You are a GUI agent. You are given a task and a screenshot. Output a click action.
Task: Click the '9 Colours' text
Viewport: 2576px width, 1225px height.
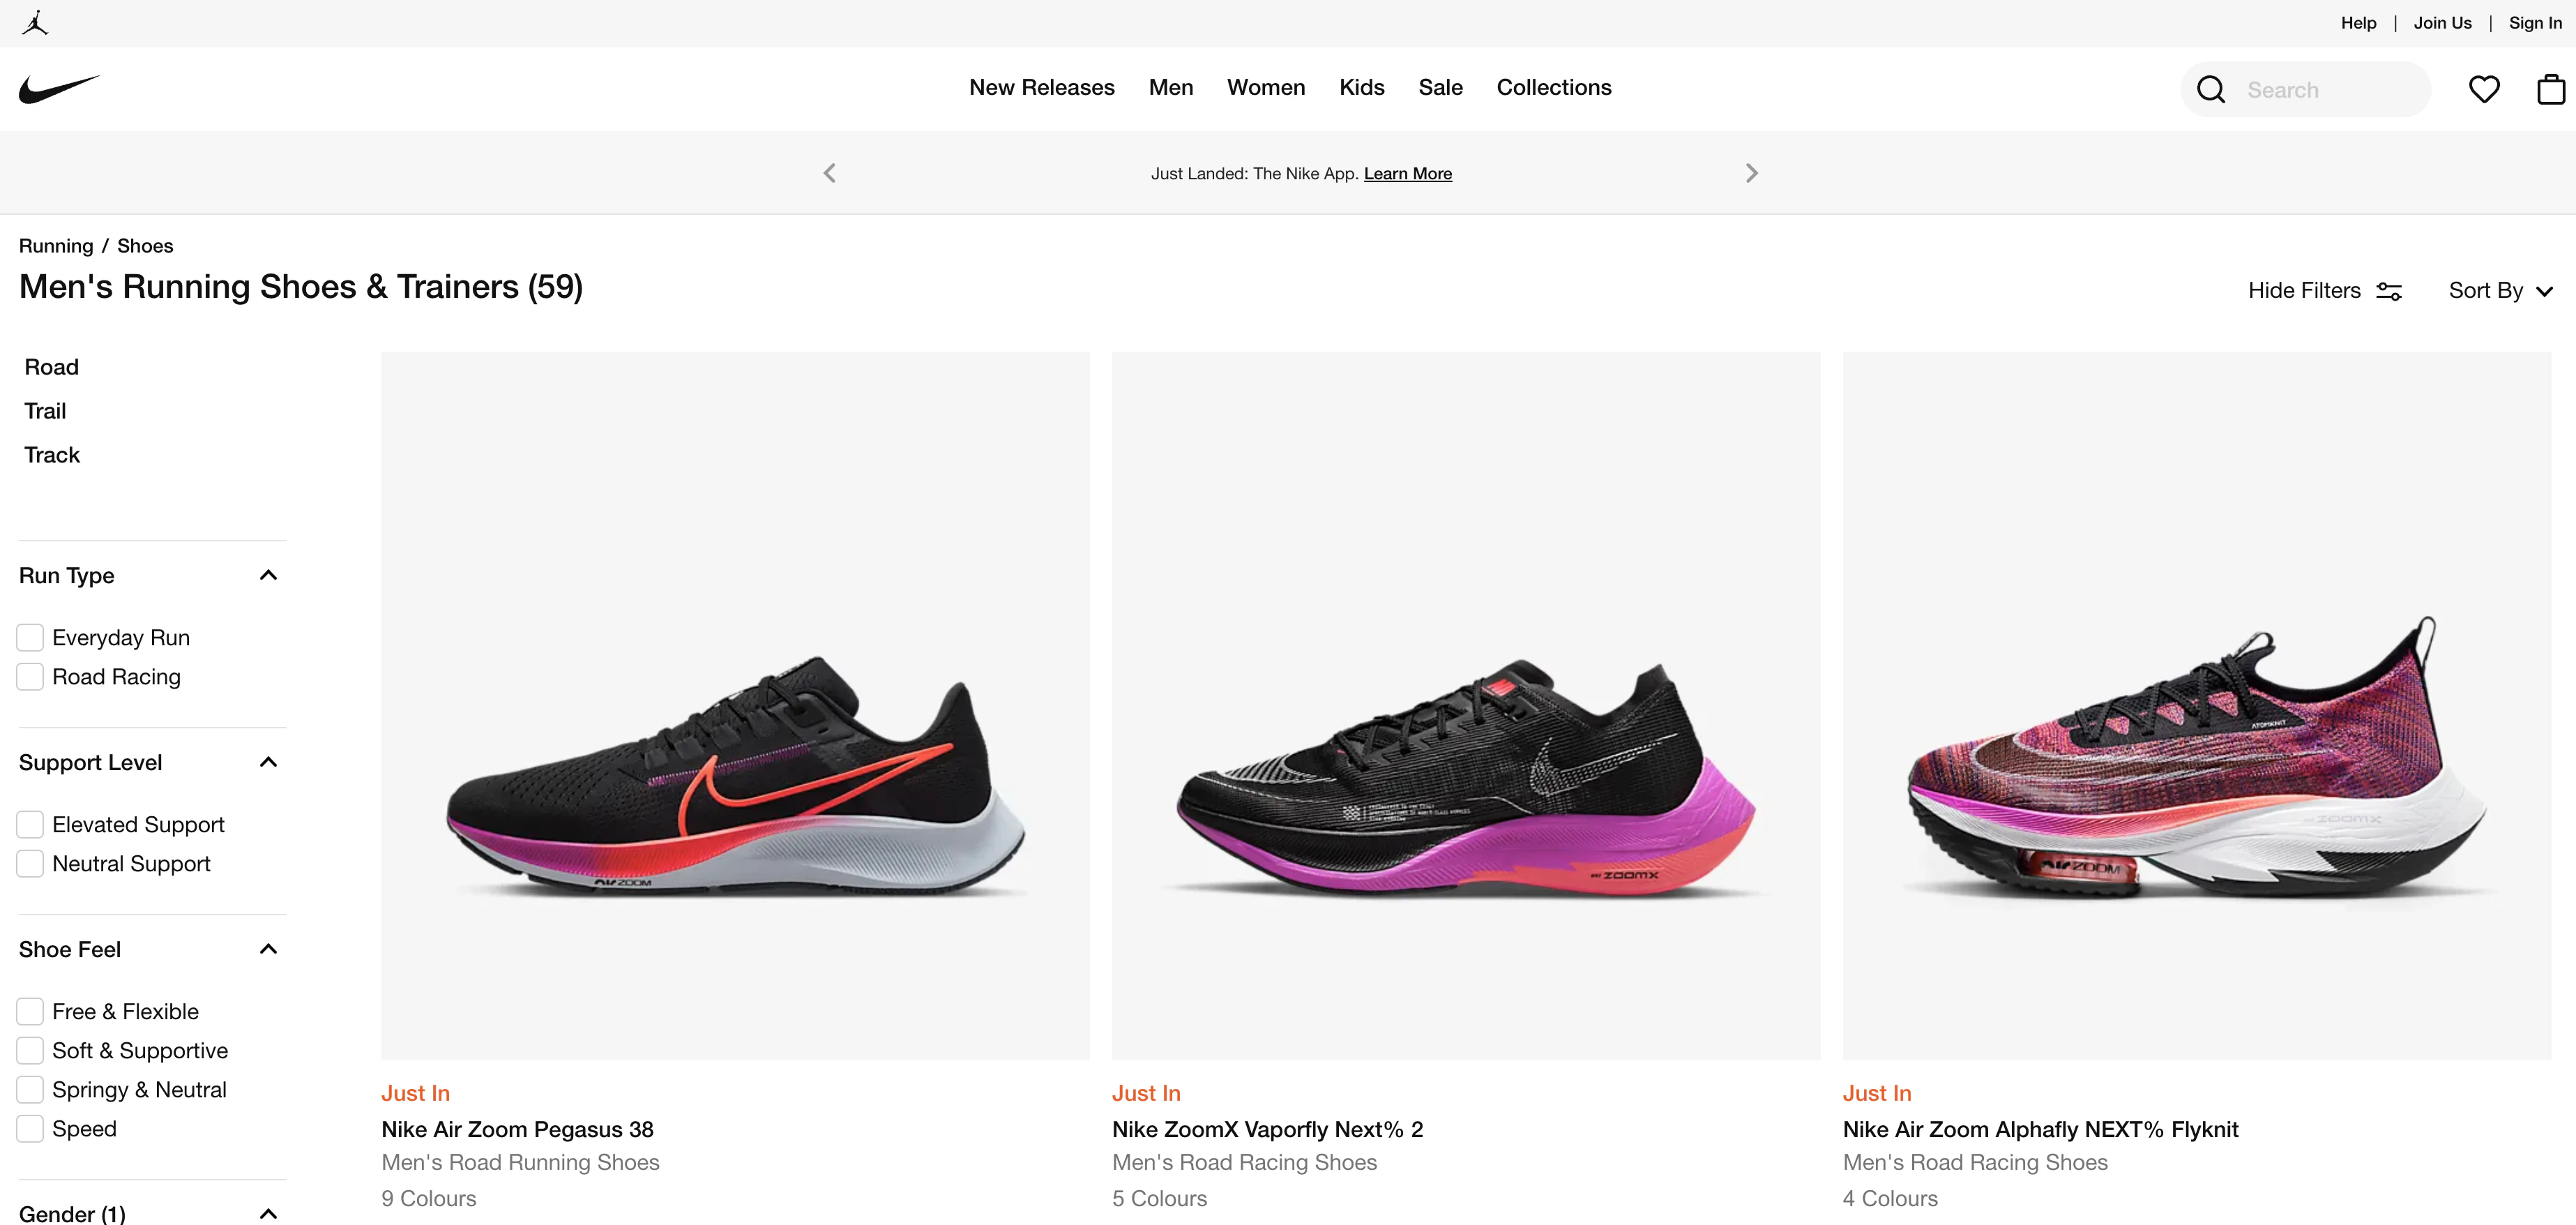click(x=428, y=1198)
